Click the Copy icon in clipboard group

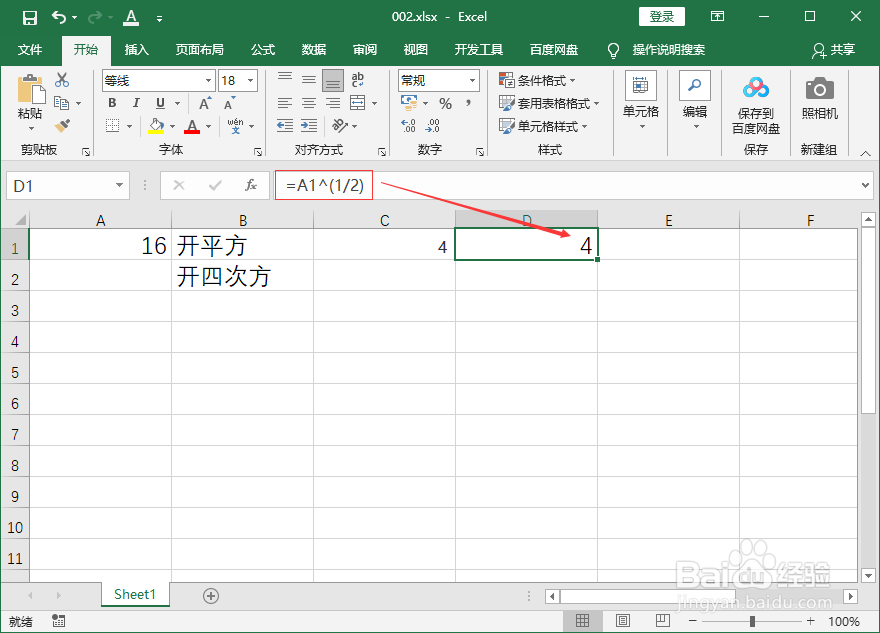coord(61,103)
